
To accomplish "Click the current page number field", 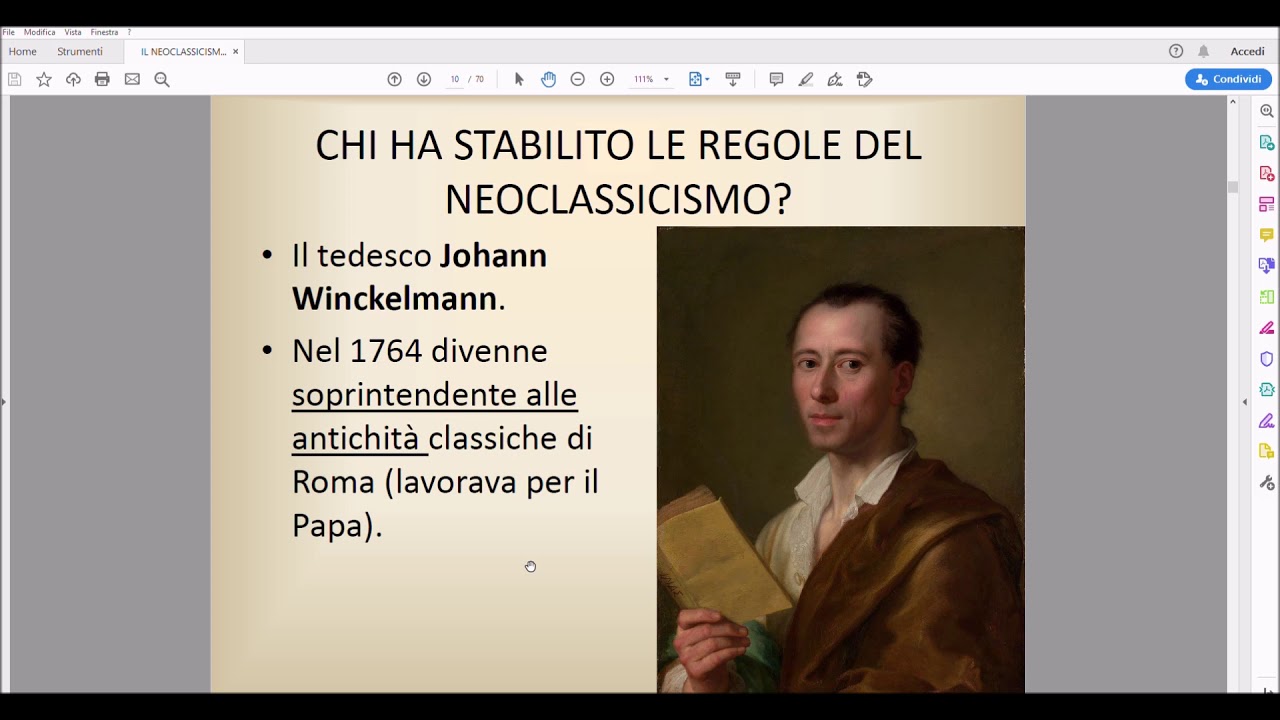I will [x=454, y=79].
